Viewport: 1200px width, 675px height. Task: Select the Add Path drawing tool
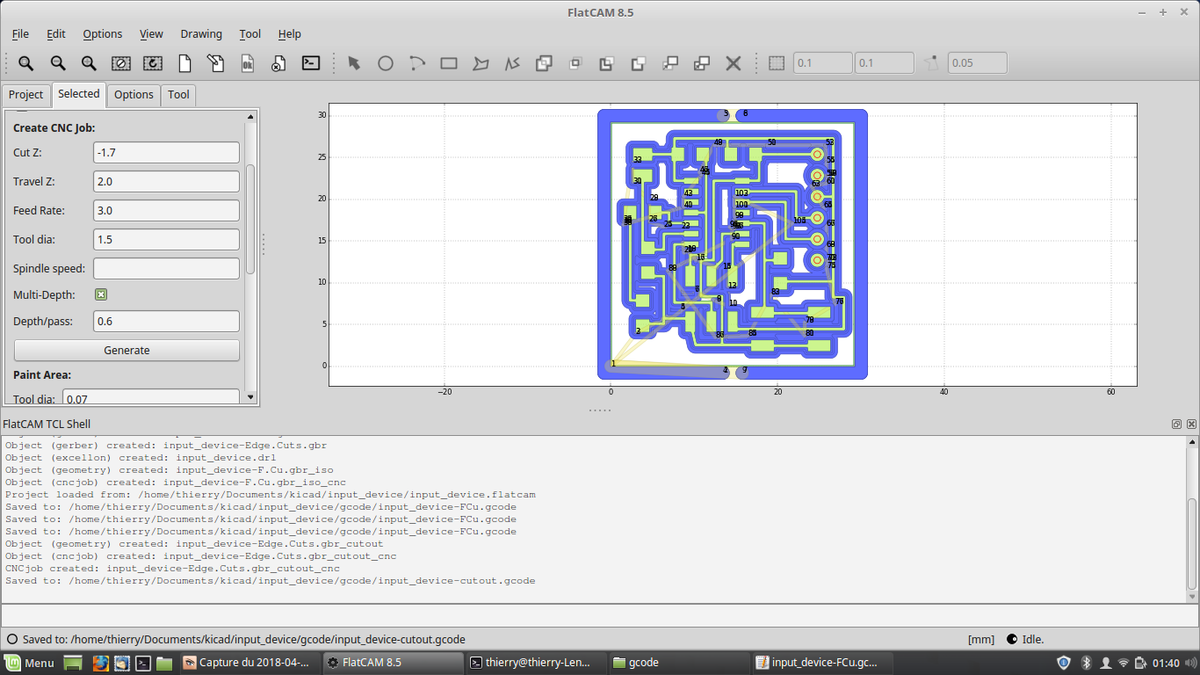[512, 63]
